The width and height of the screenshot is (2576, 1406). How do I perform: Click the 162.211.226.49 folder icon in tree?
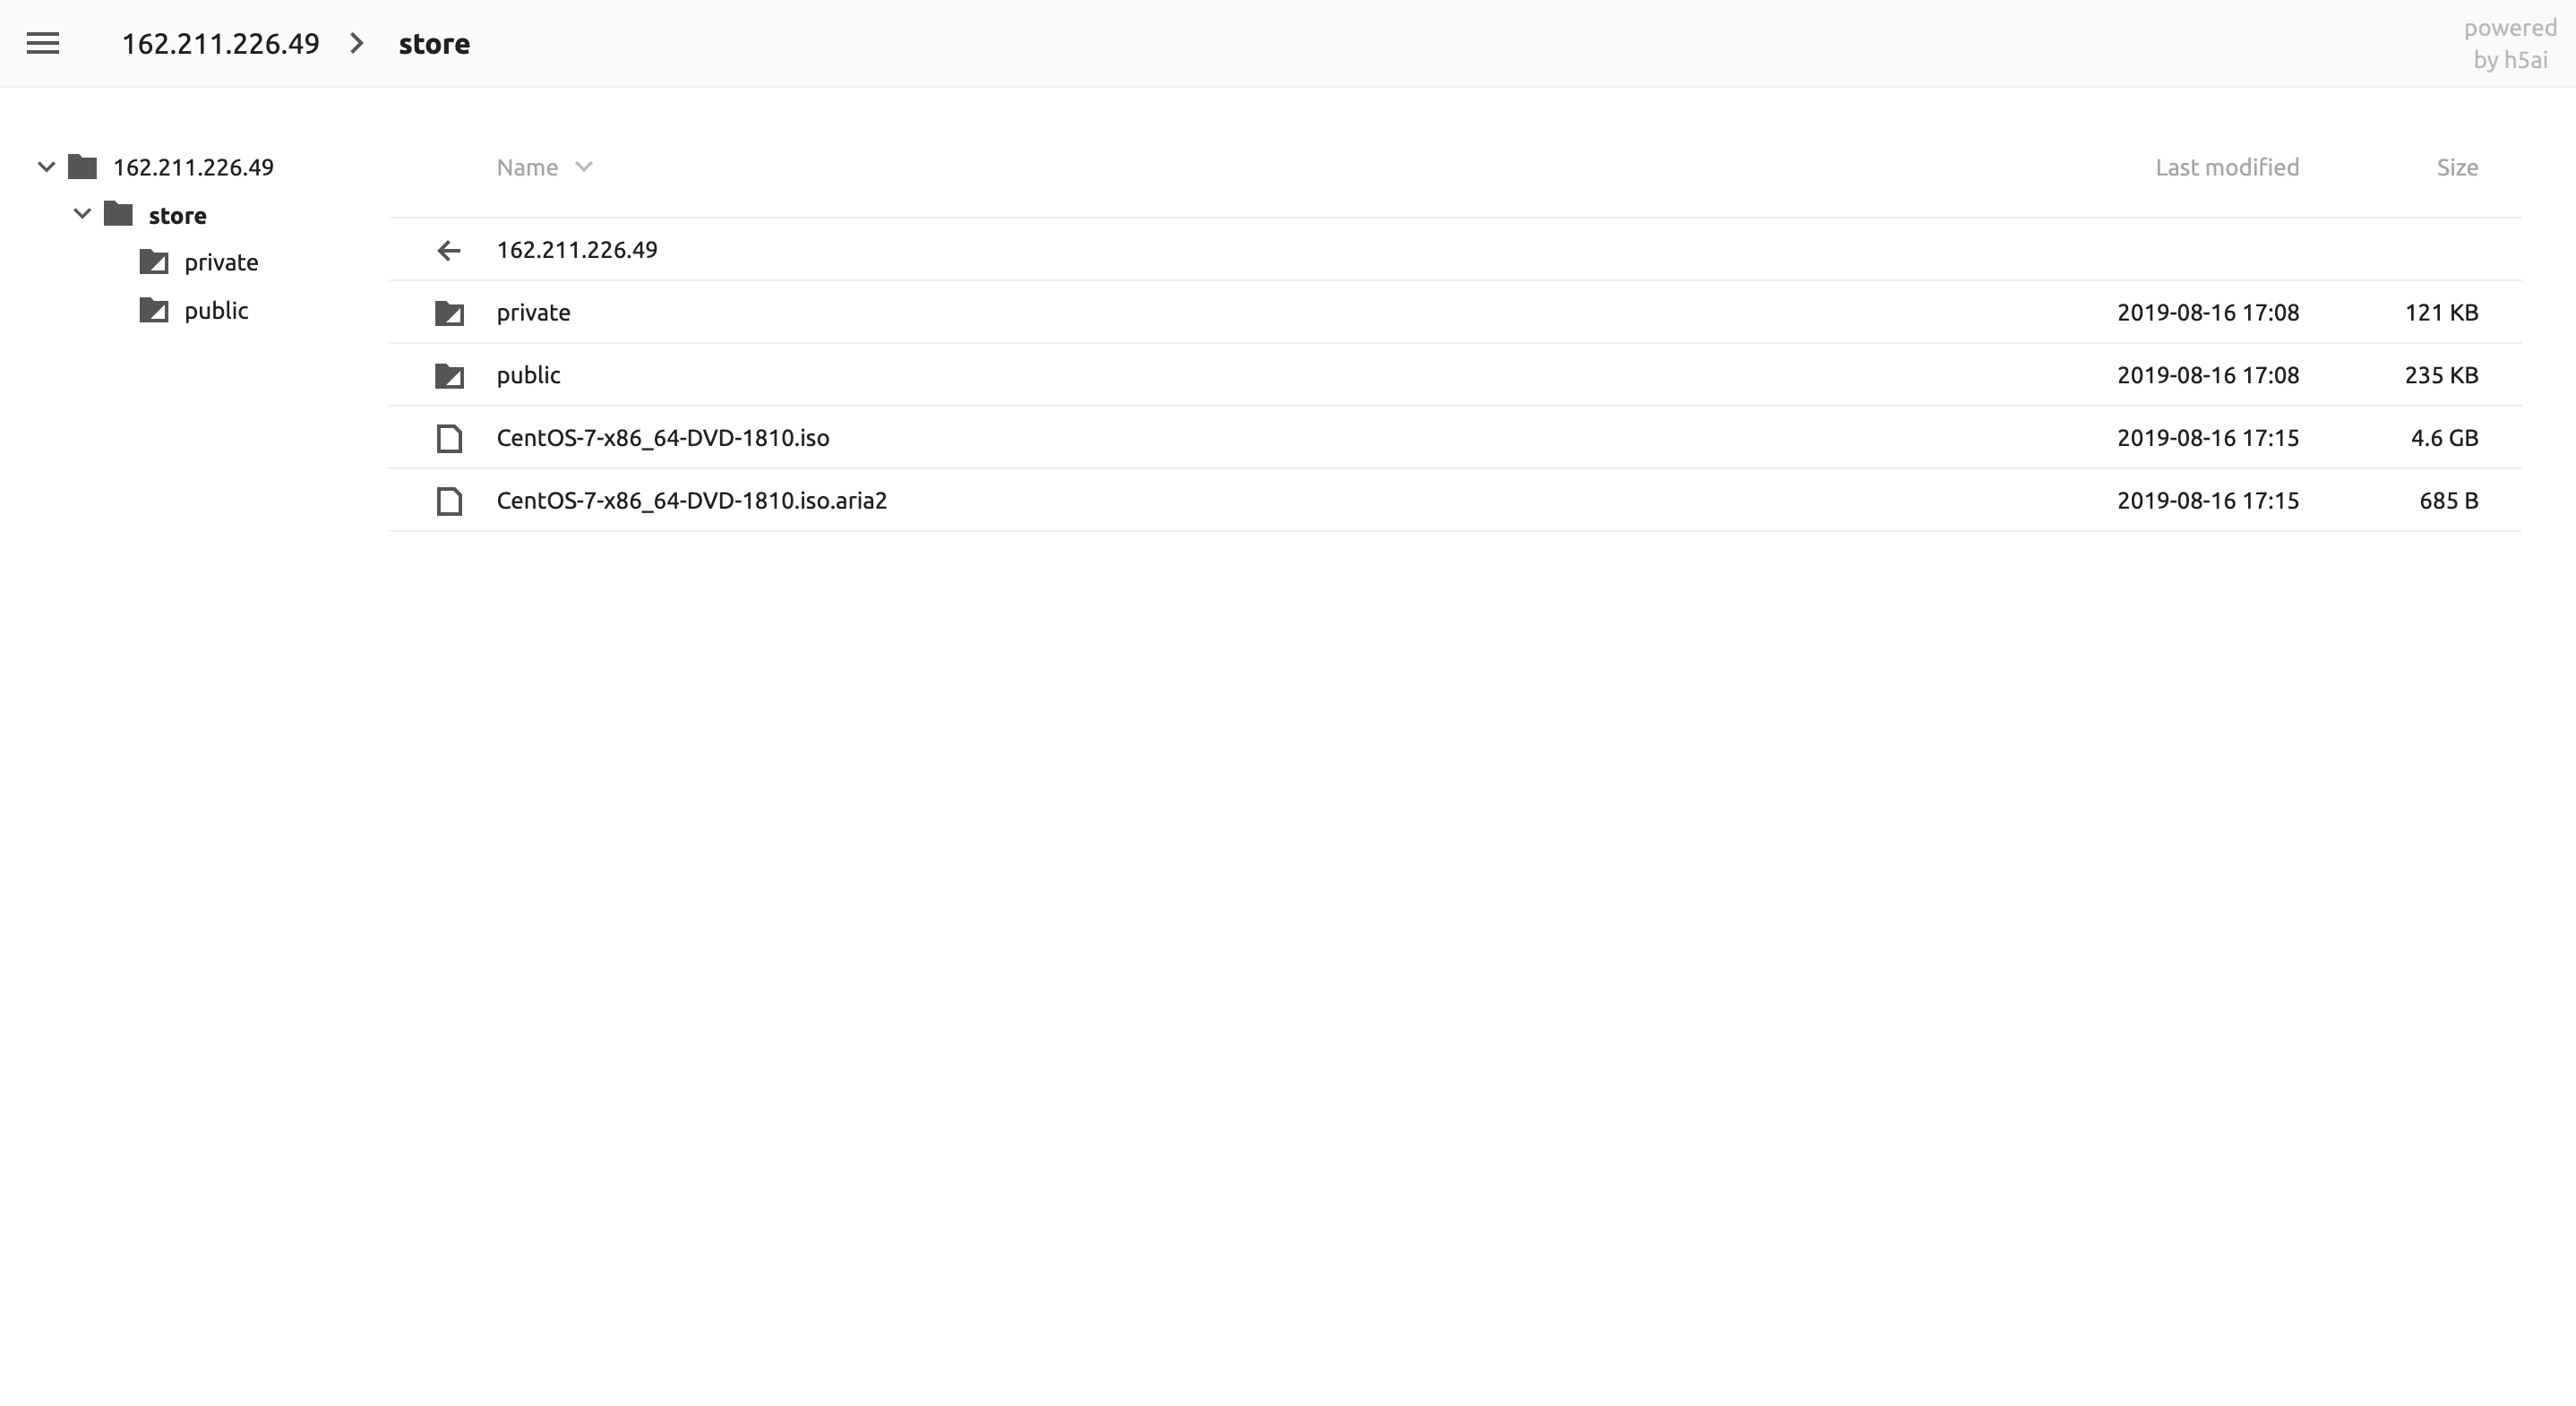82,166
